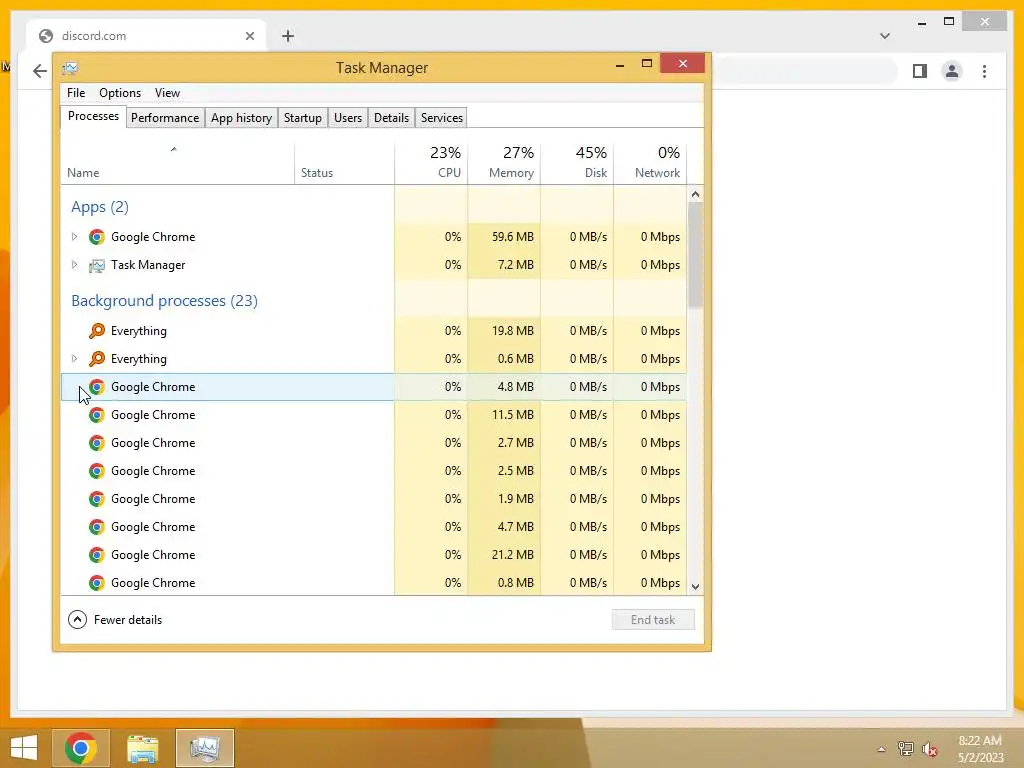Click the Apps (2) group heading

100,207
